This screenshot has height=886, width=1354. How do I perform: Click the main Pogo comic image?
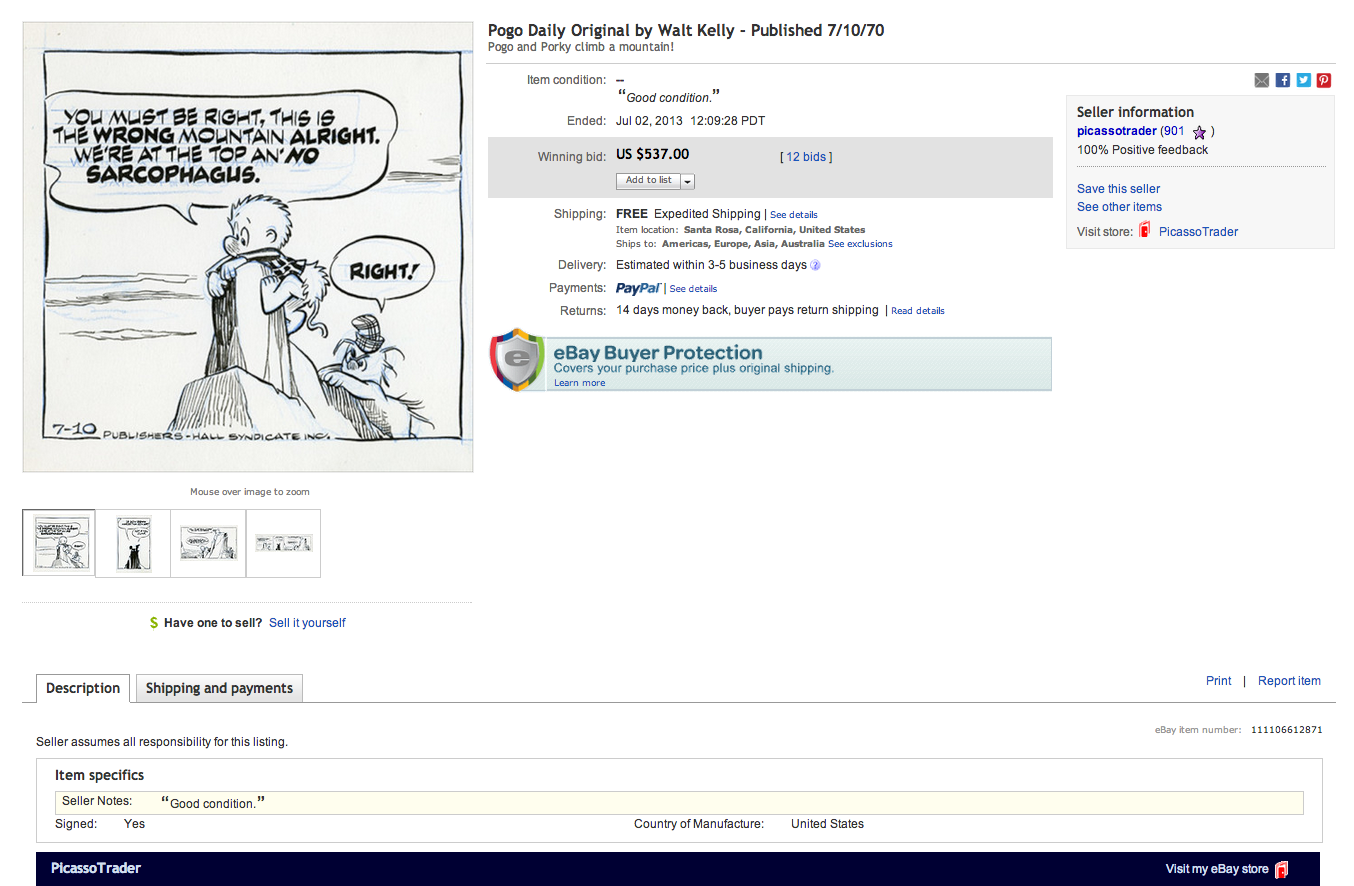(x=248, y=247)
